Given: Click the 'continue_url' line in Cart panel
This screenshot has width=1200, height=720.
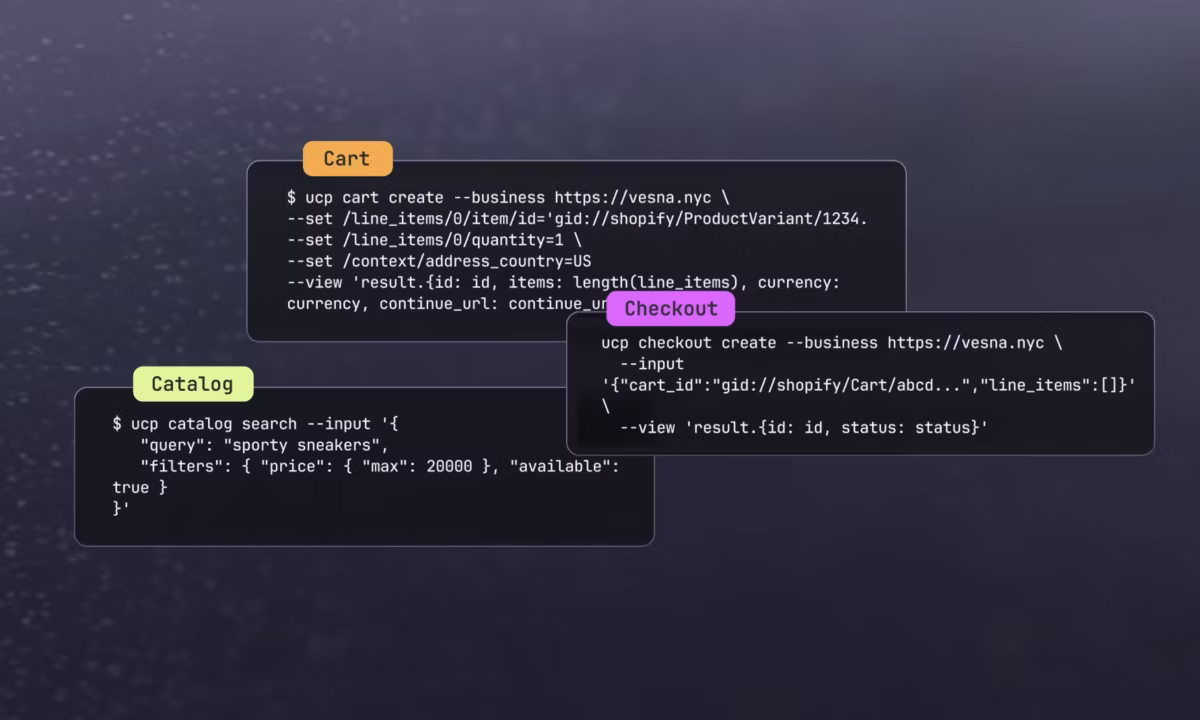Looking at the screenshot, I should tap(448, 304).
